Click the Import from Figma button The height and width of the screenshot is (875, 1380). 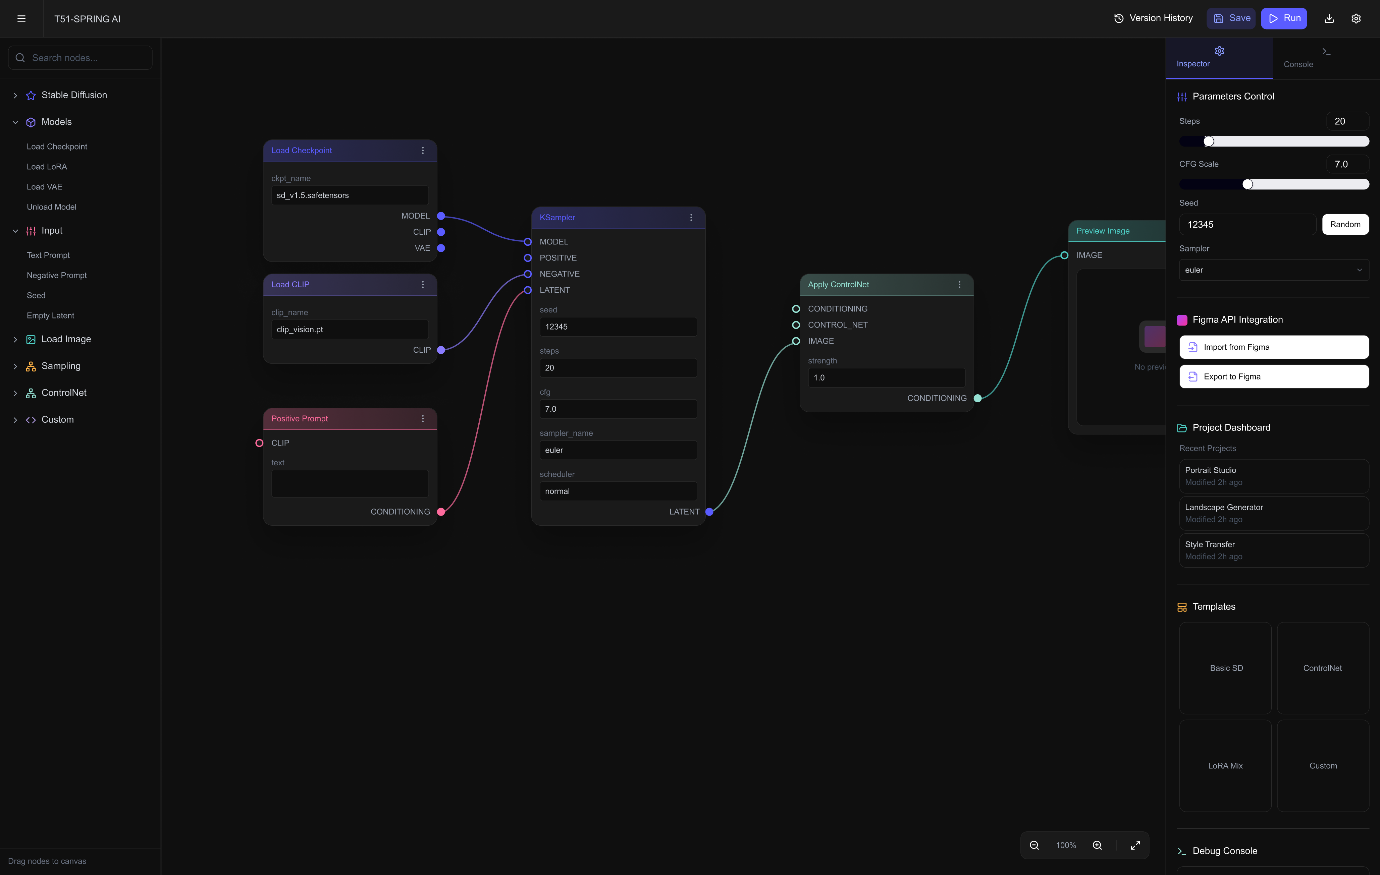(1273, 347)
